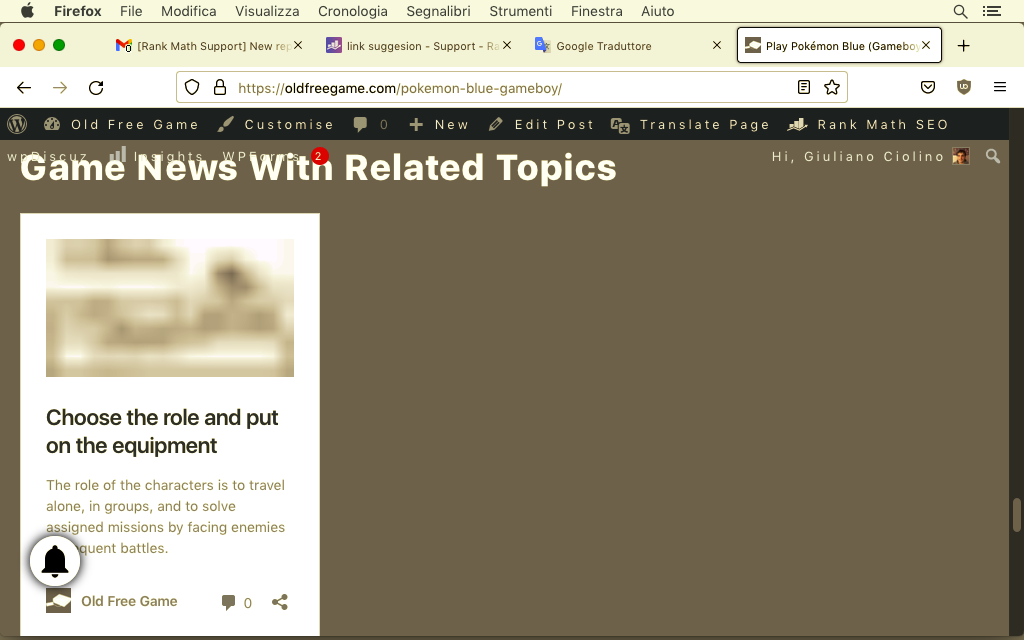Viewport: 1024px width, 640px height.
Task: Open the Firefox application menu
Action: coord(77,11)
